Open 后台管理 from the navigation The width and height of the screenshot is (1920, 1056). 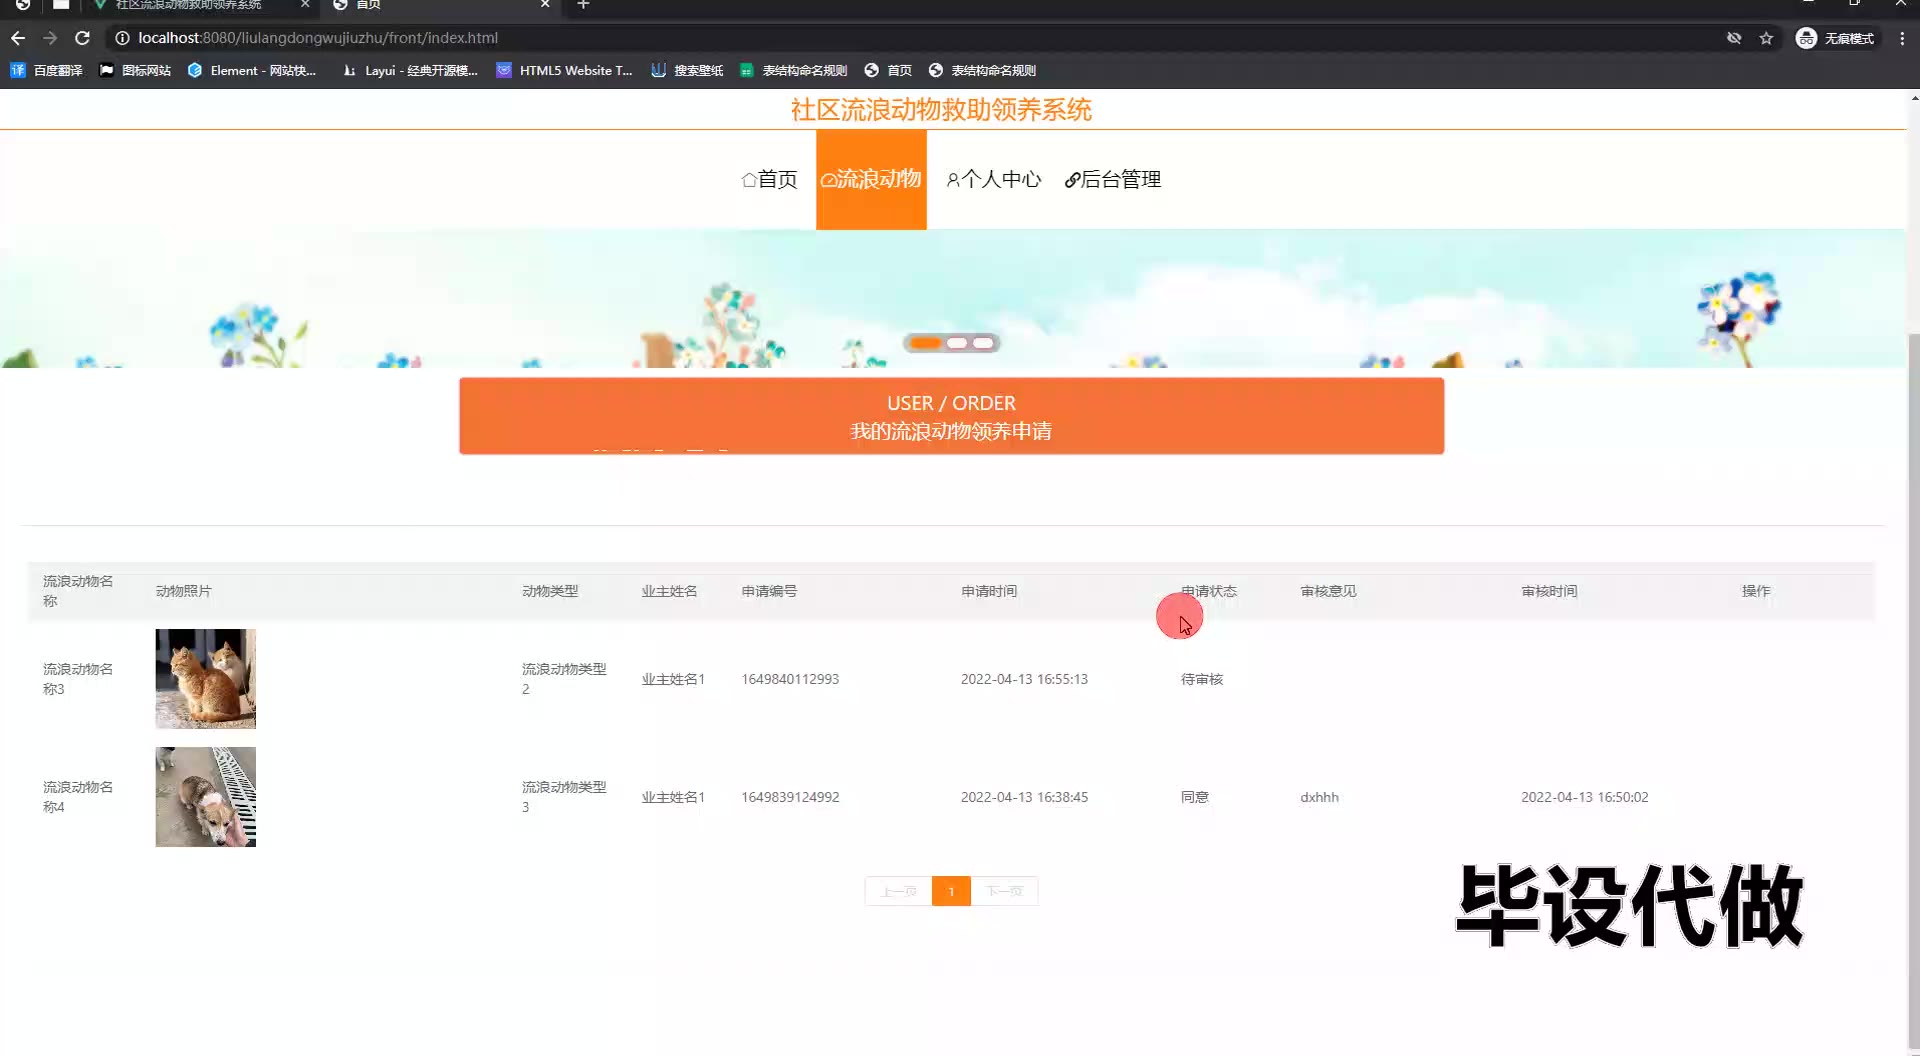tap(1113, 179)
